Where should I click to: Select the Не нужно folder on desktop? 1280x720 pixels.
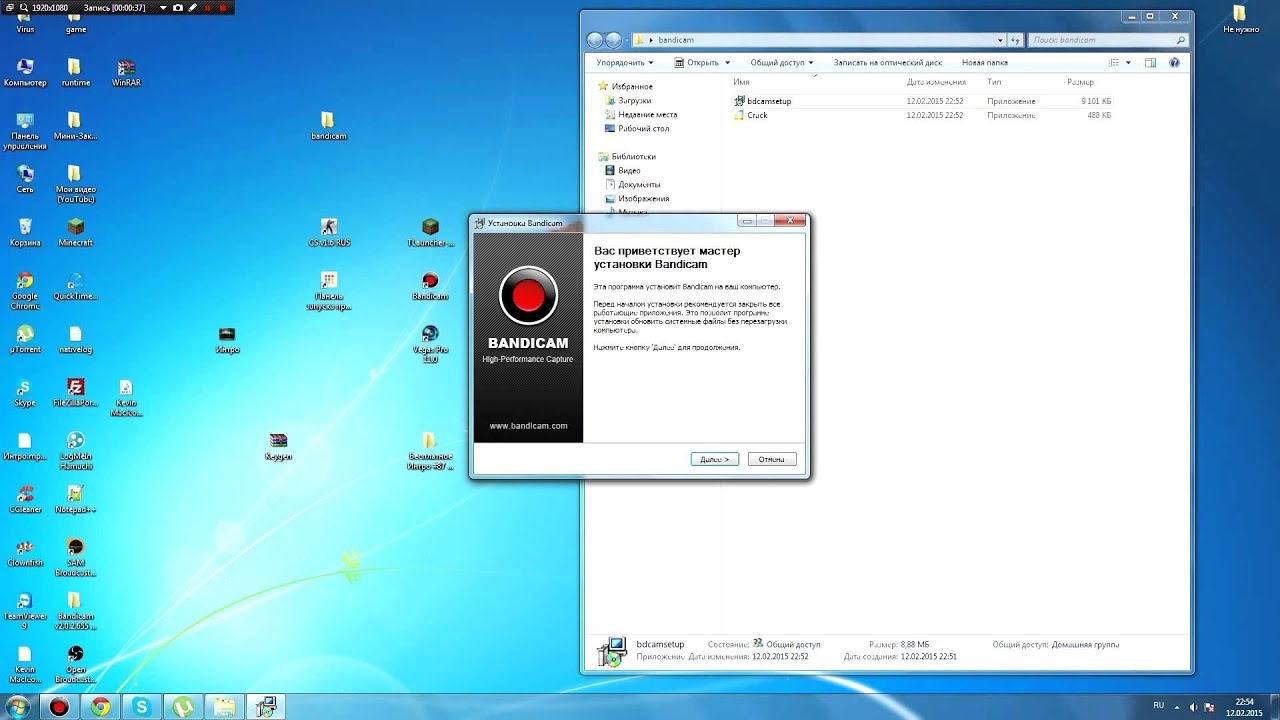(x=1240, y=19)
